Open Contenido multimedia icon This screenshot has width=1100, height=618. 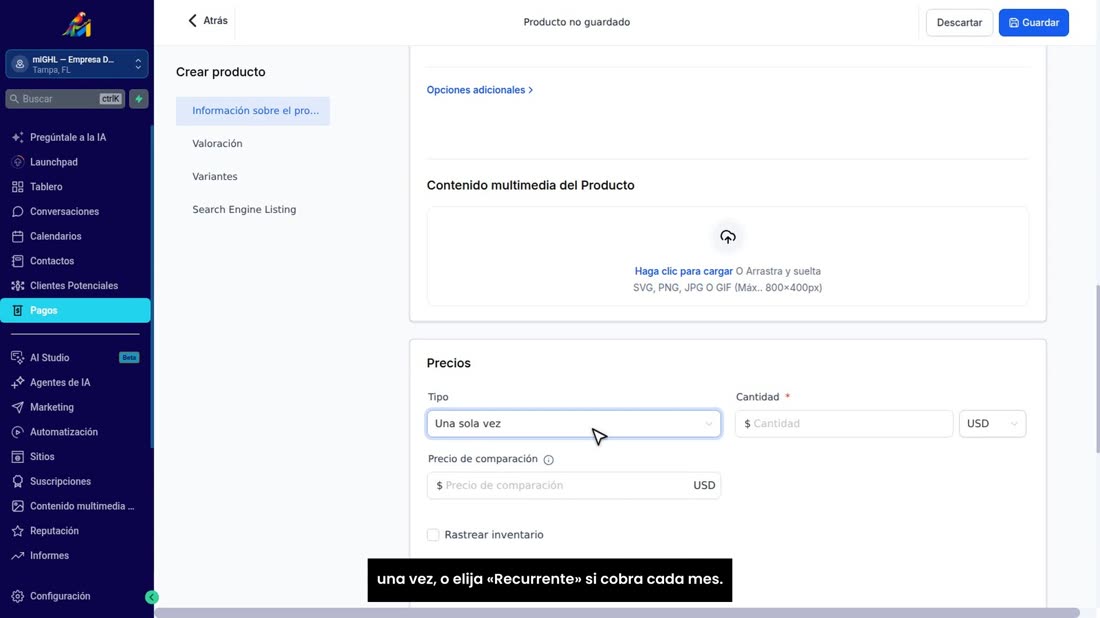(18, 506)
